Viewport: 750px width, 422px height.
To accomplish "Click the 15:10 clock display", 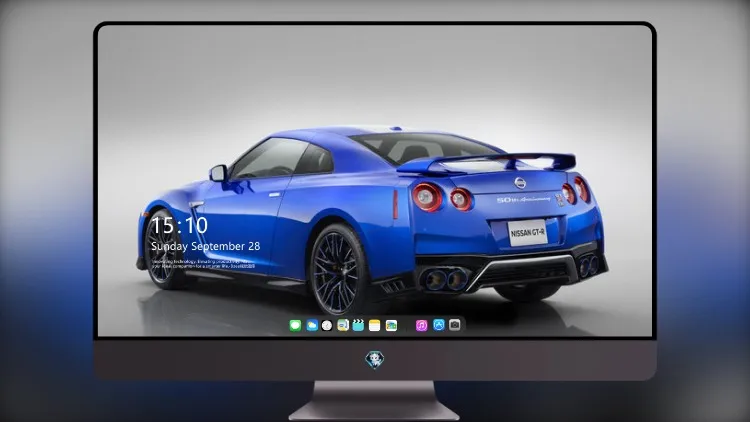I will pos(179,225).
